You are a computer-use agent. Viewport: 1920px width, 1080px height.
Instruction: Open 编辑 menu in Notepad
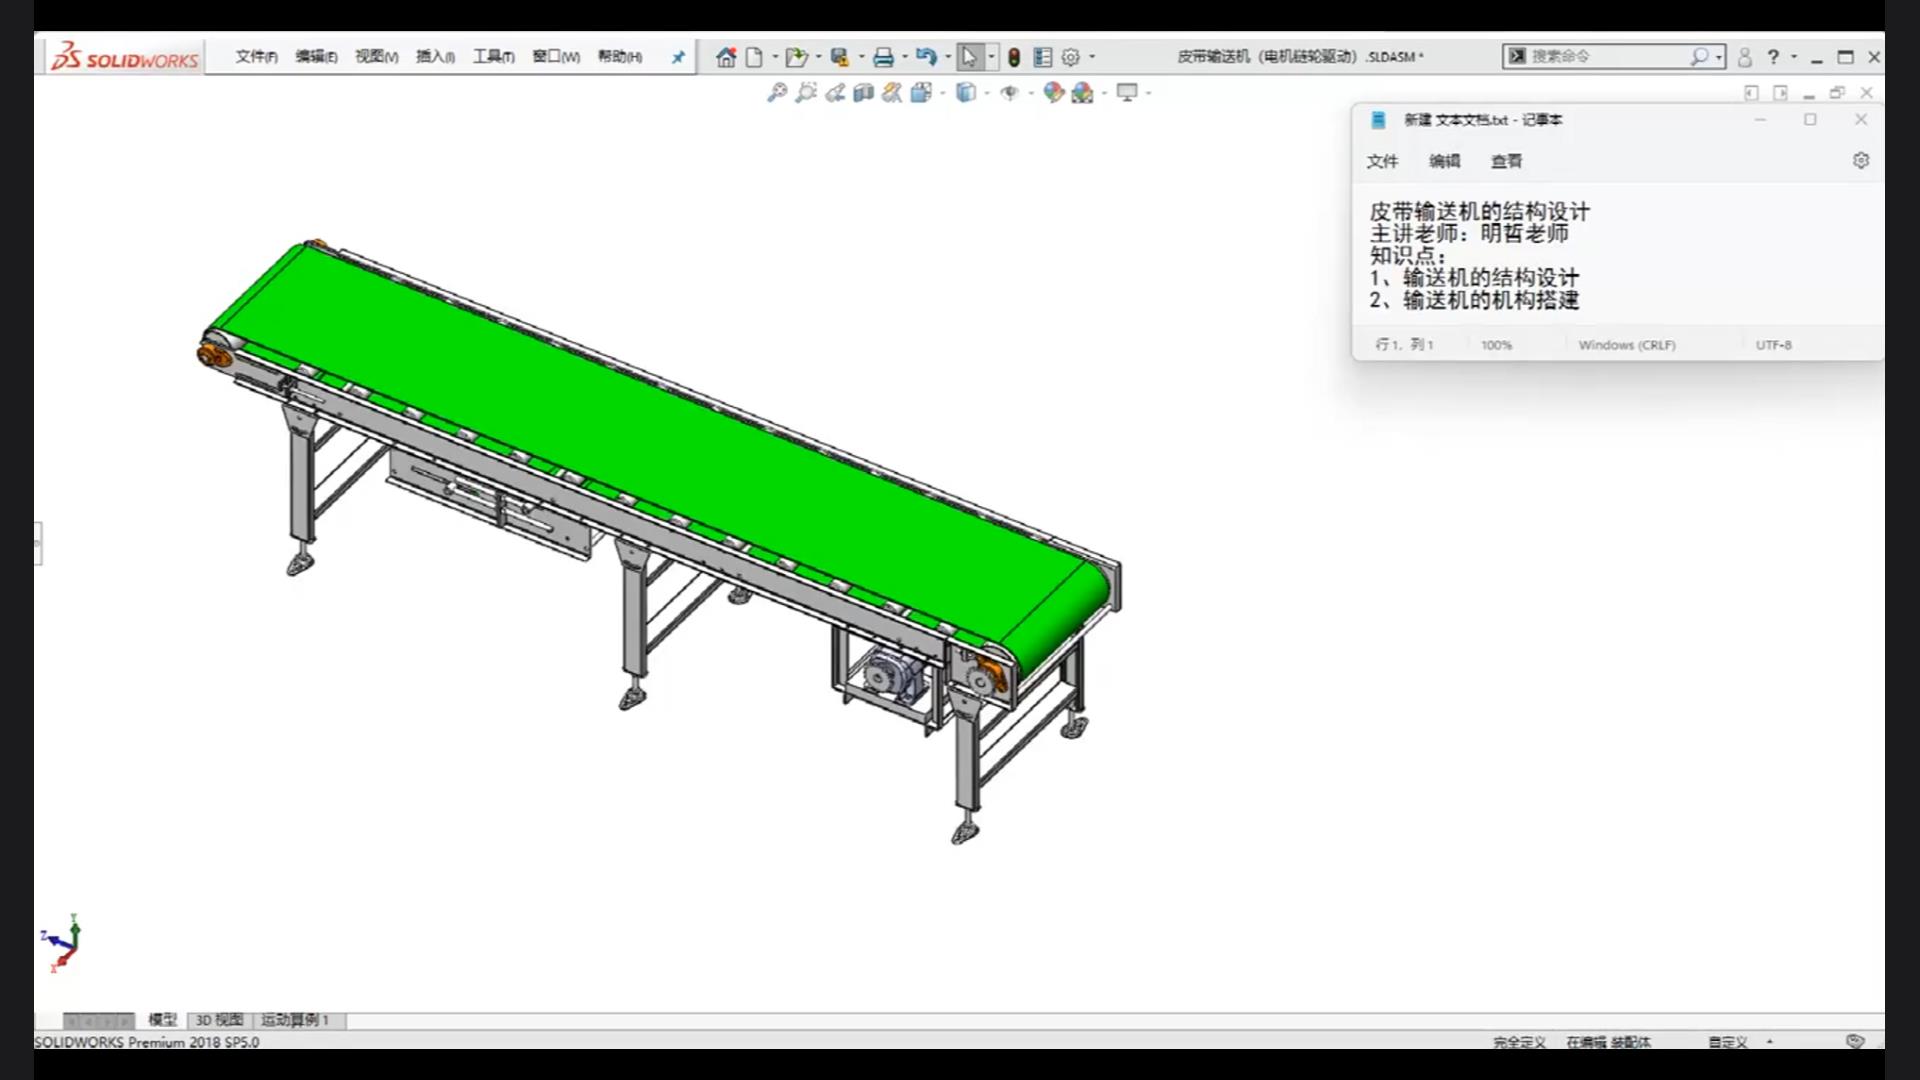point(1444,161)
